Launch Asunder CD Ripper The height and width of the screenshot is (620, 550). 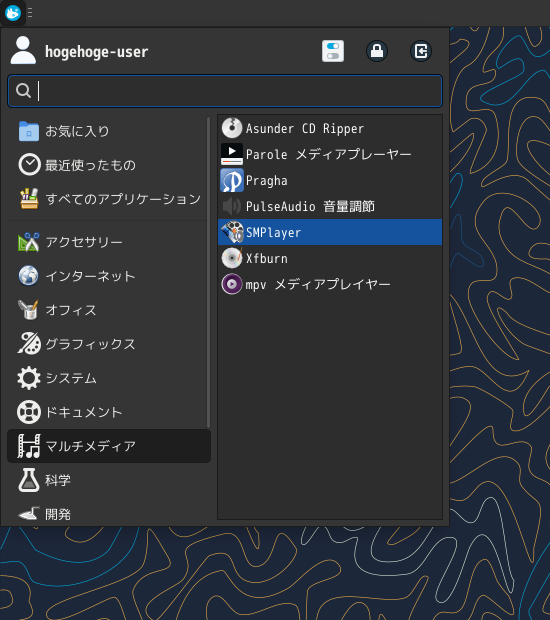point(330,128)
